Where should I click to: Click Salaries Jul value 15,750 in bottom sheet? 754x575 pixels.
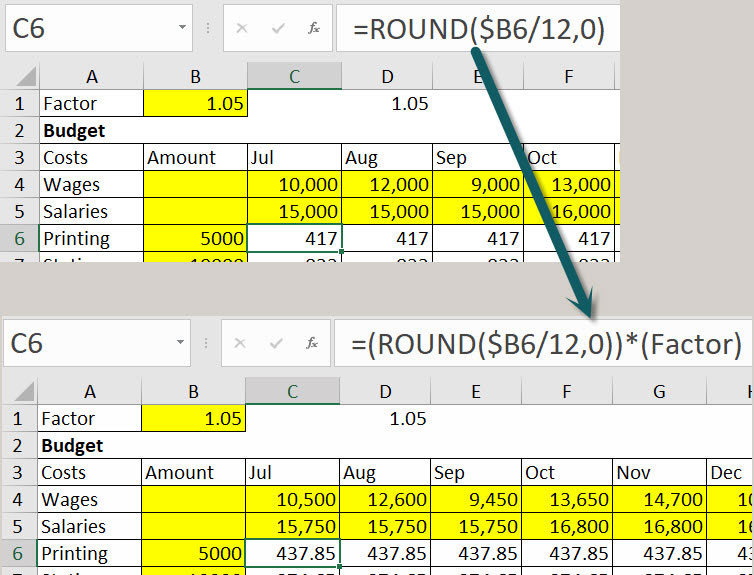click(292, 526)
